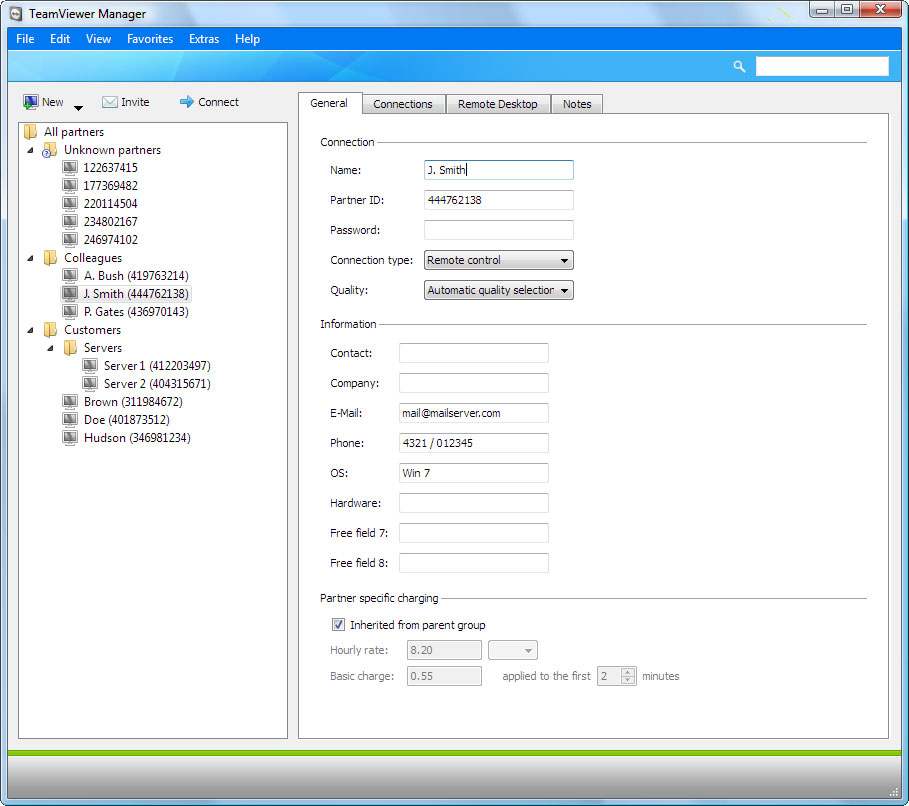Click the Colleagues folder icon

point(50,258)
